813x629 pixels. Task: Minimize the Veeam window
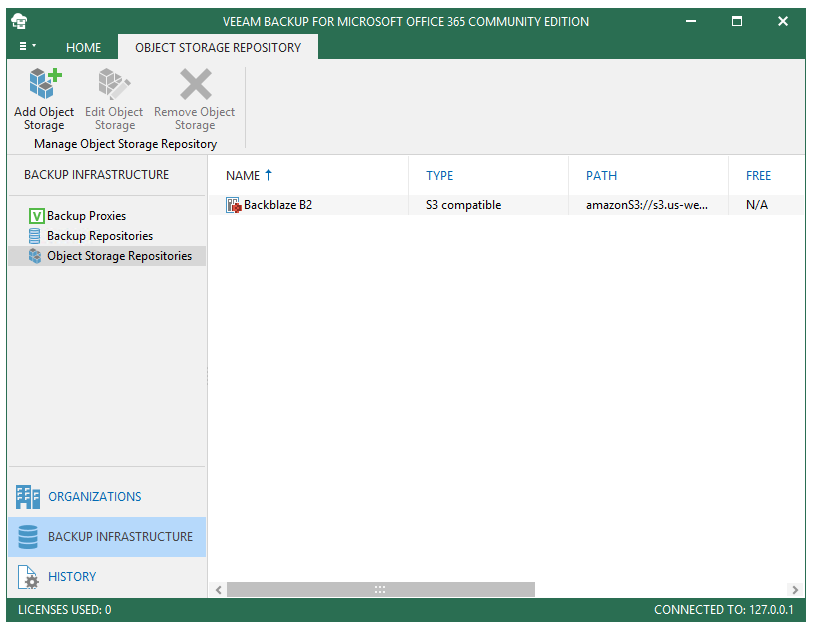click(691, 21)
